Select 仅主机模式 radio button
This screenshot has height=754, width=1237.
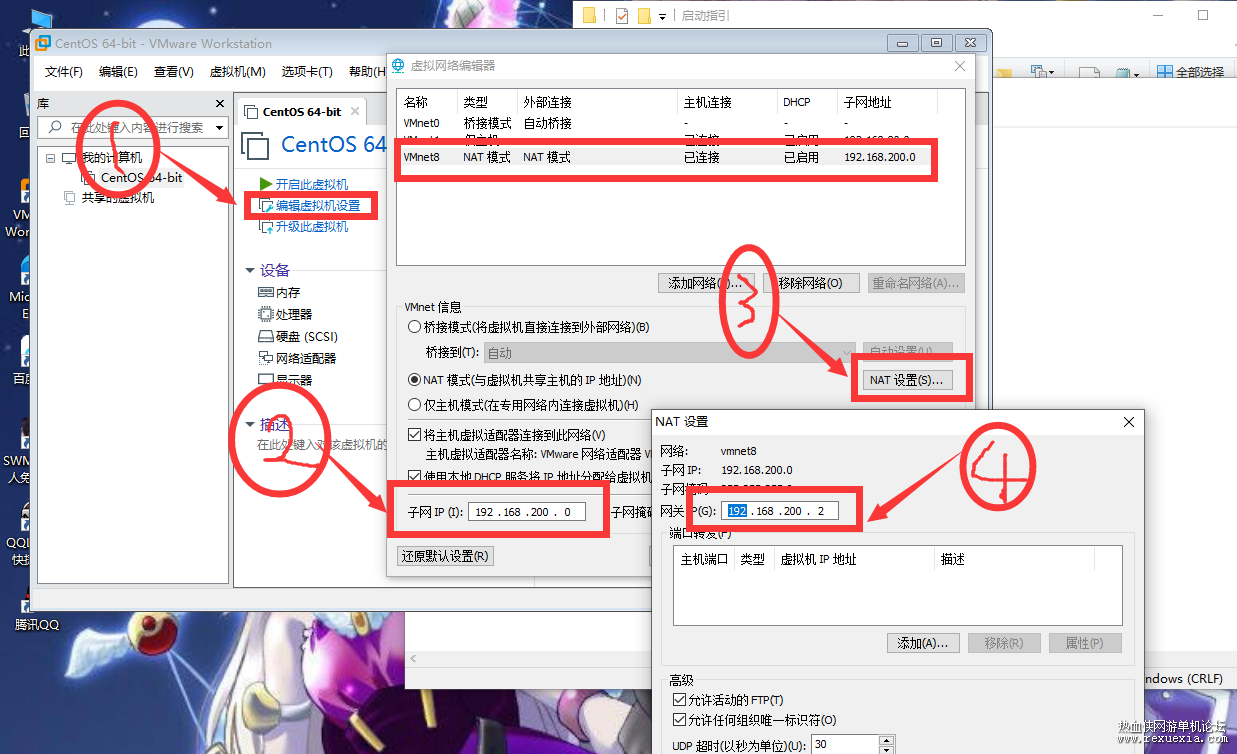tap(414, 405)
